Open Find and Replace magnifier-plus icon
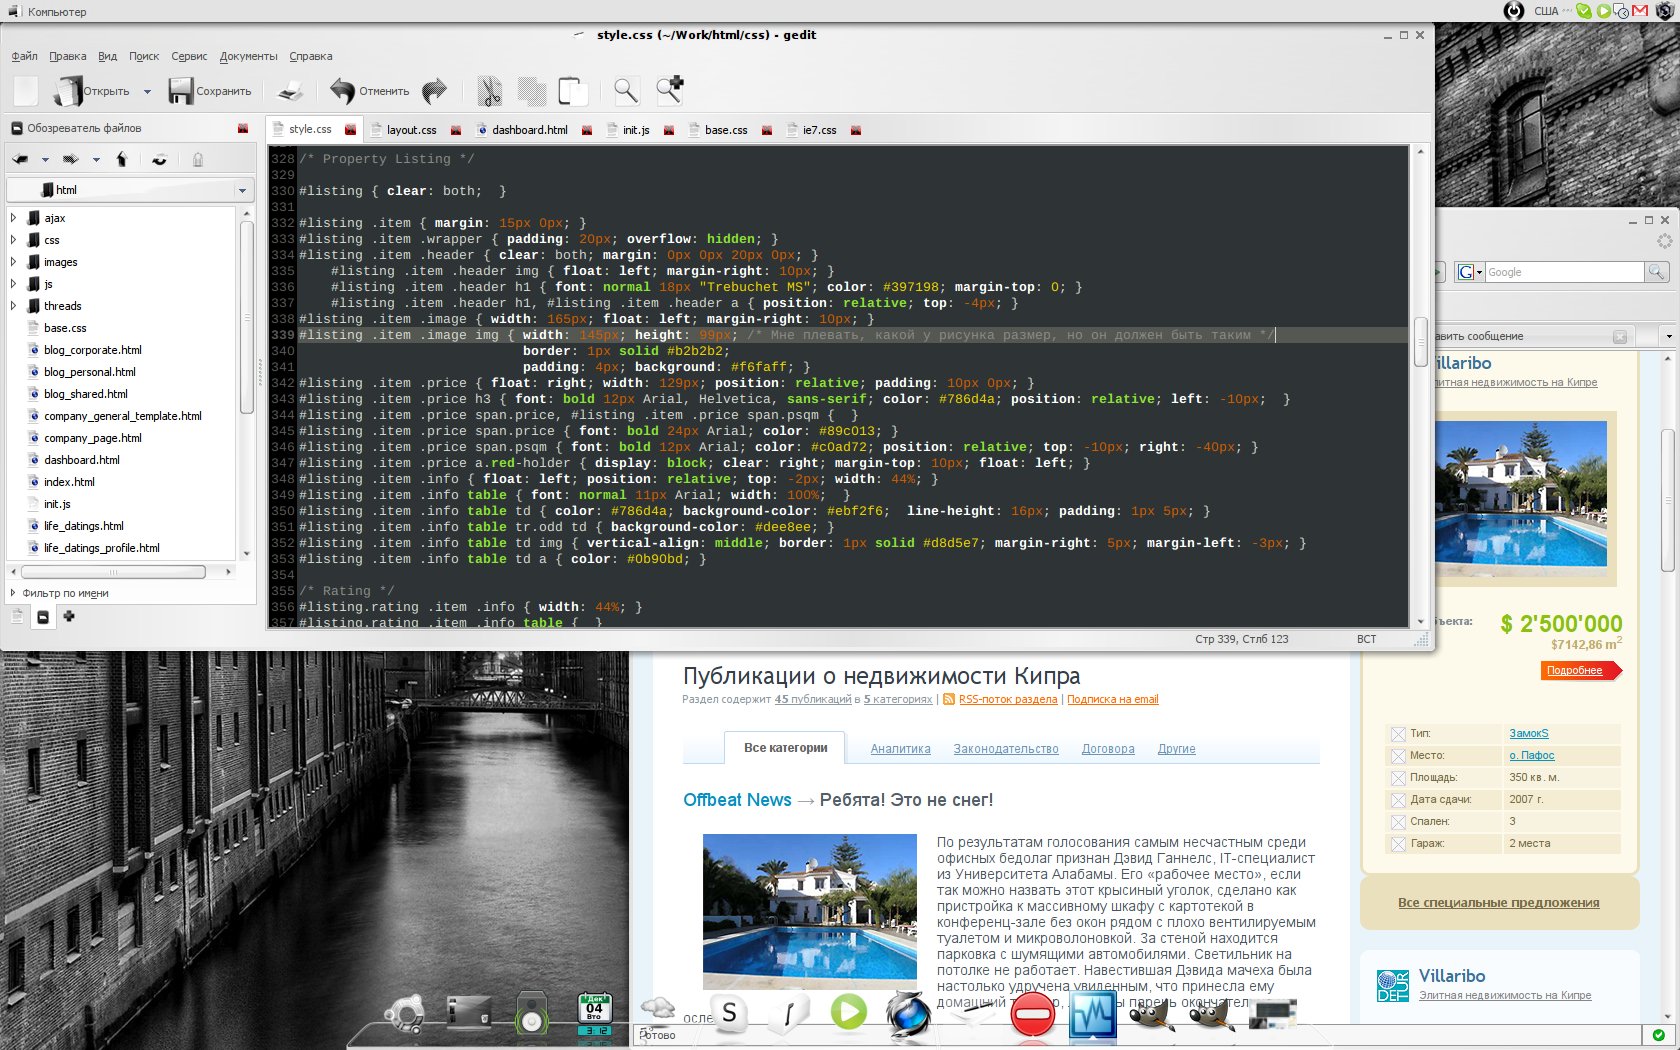This screenshot has height=1050, width=1680. point(669,90)
